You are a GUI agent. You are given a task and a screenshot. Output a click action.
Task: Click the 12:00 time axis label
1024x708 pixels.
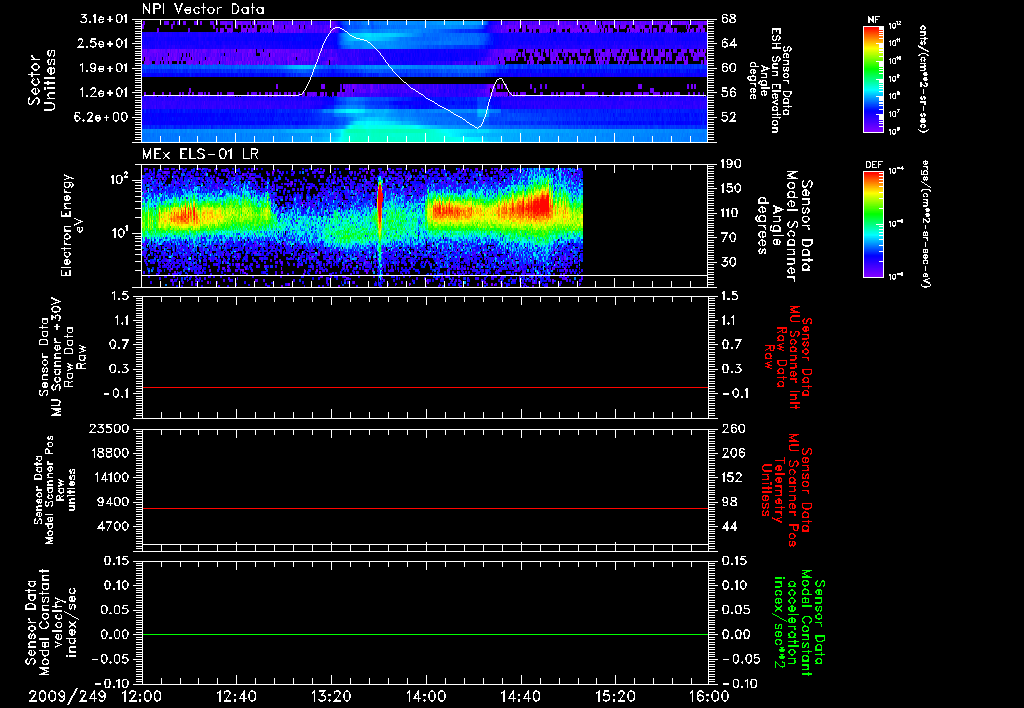[x=142, y=696]
